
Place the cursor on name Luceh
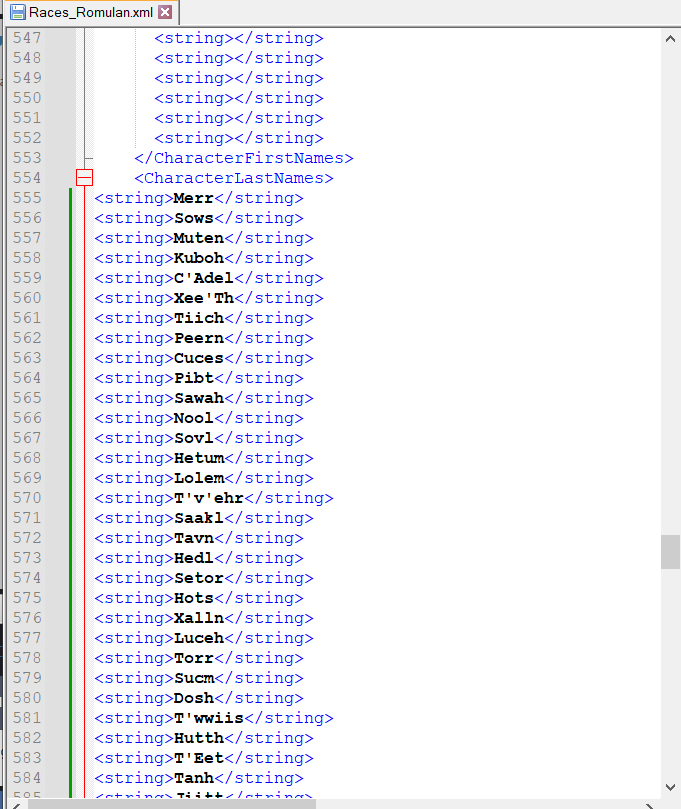pyautogui.click(x=199, y=638)
